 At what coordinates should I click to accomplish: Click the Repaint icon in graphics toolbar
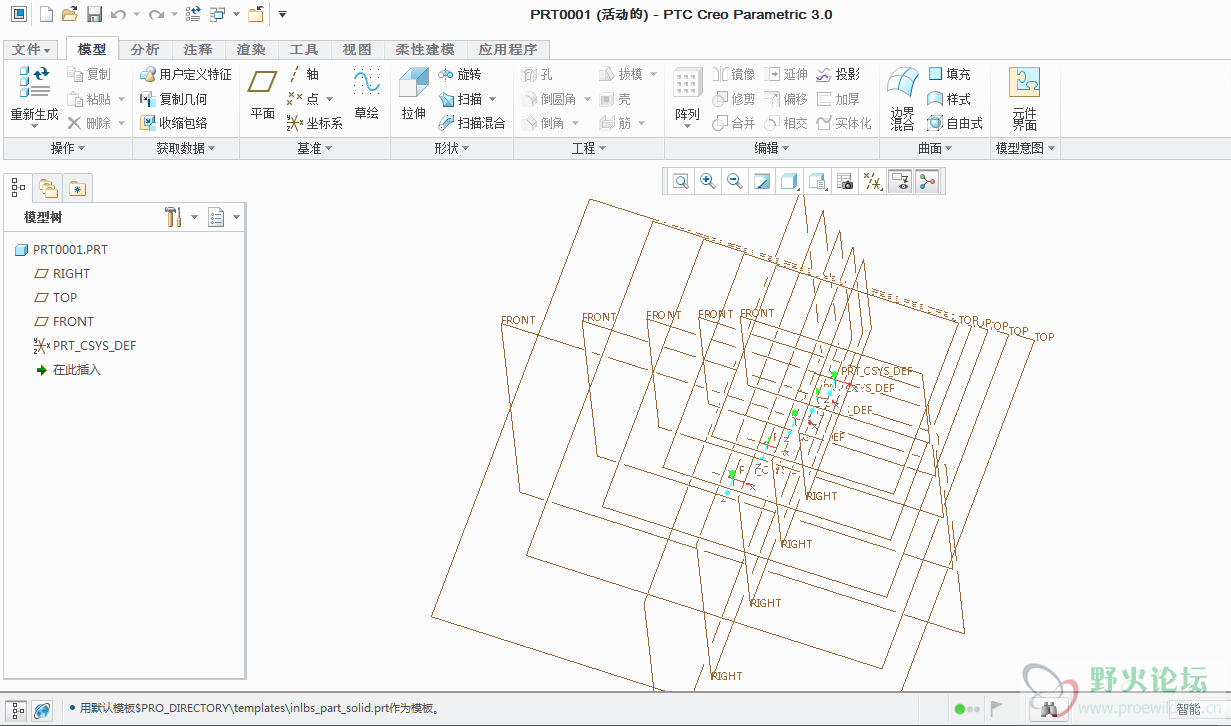point(762,181)
